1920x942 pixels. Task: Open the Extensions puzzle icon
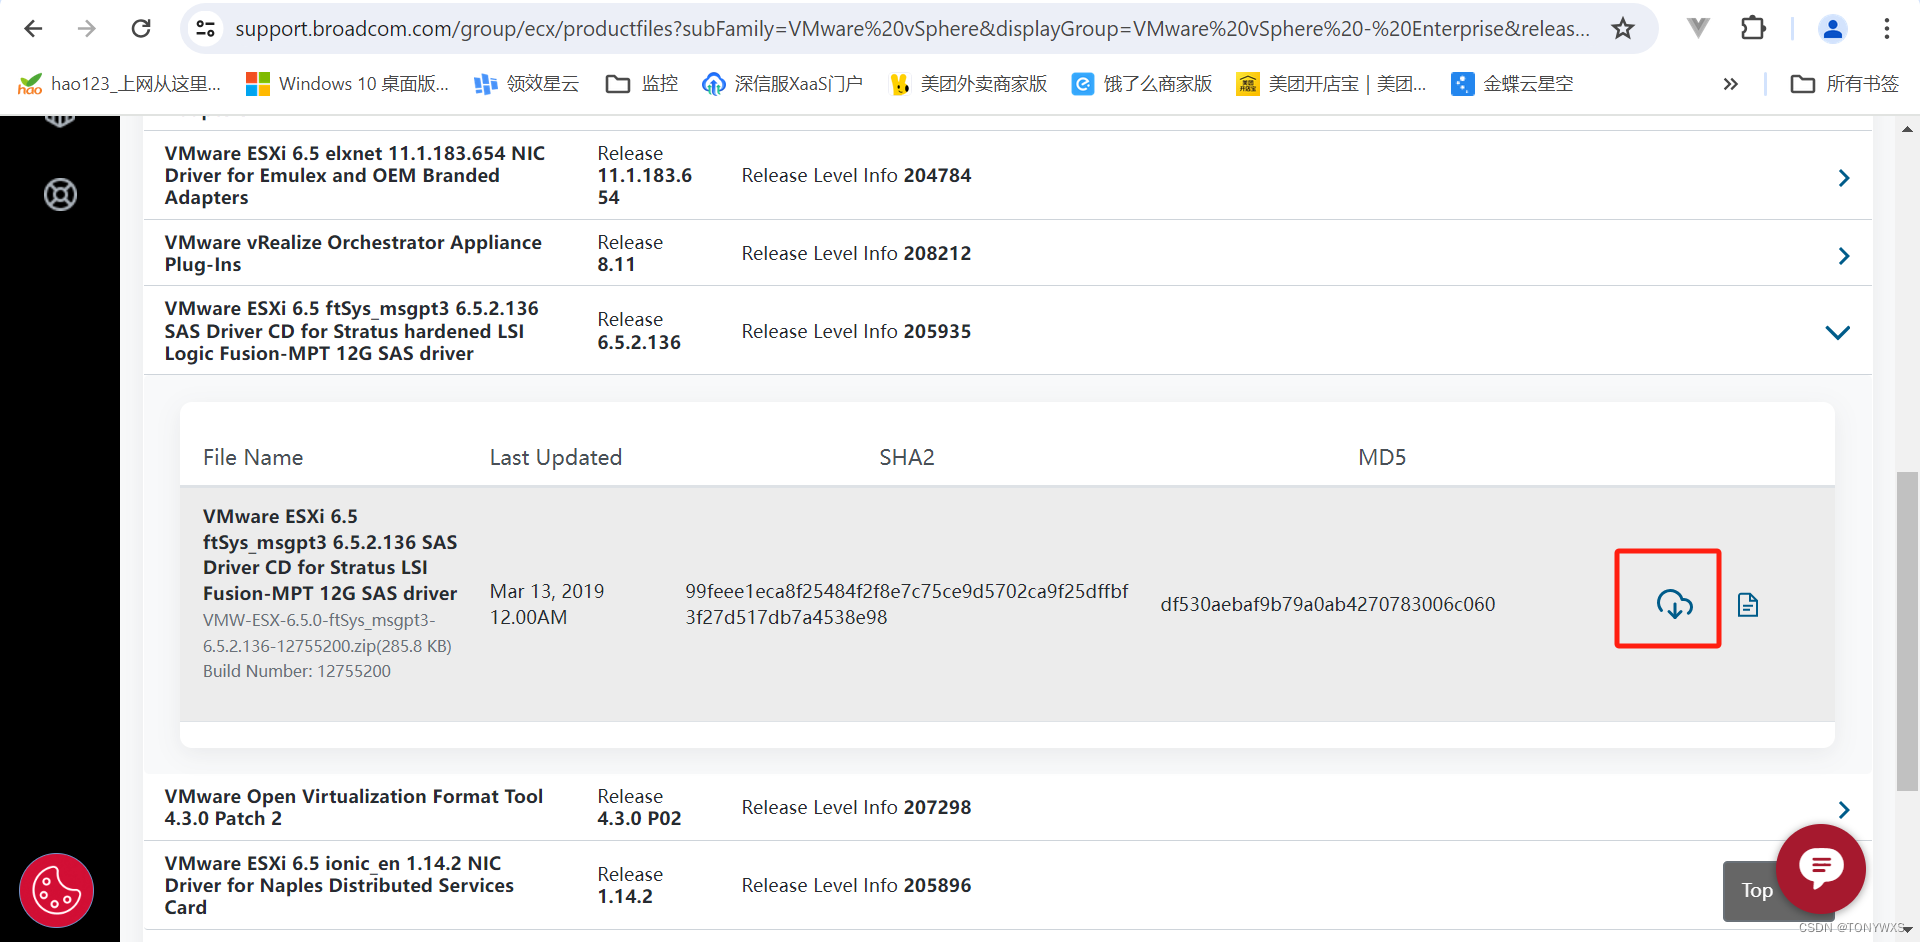[1753, 29]
